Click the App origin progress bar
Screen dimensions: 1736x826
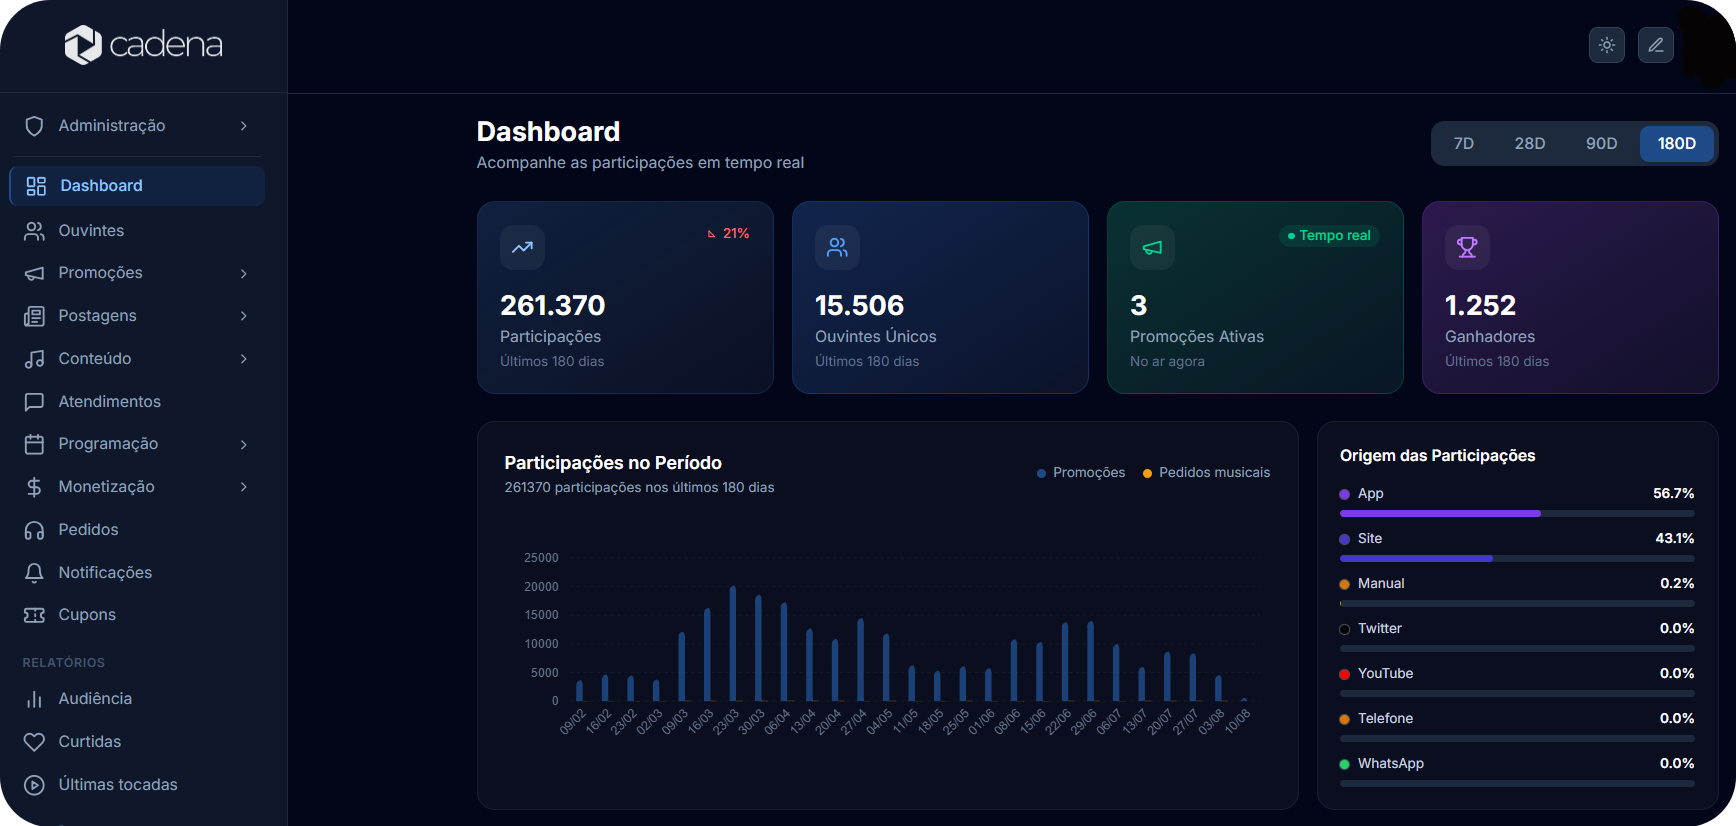[x=1517, y=514]
